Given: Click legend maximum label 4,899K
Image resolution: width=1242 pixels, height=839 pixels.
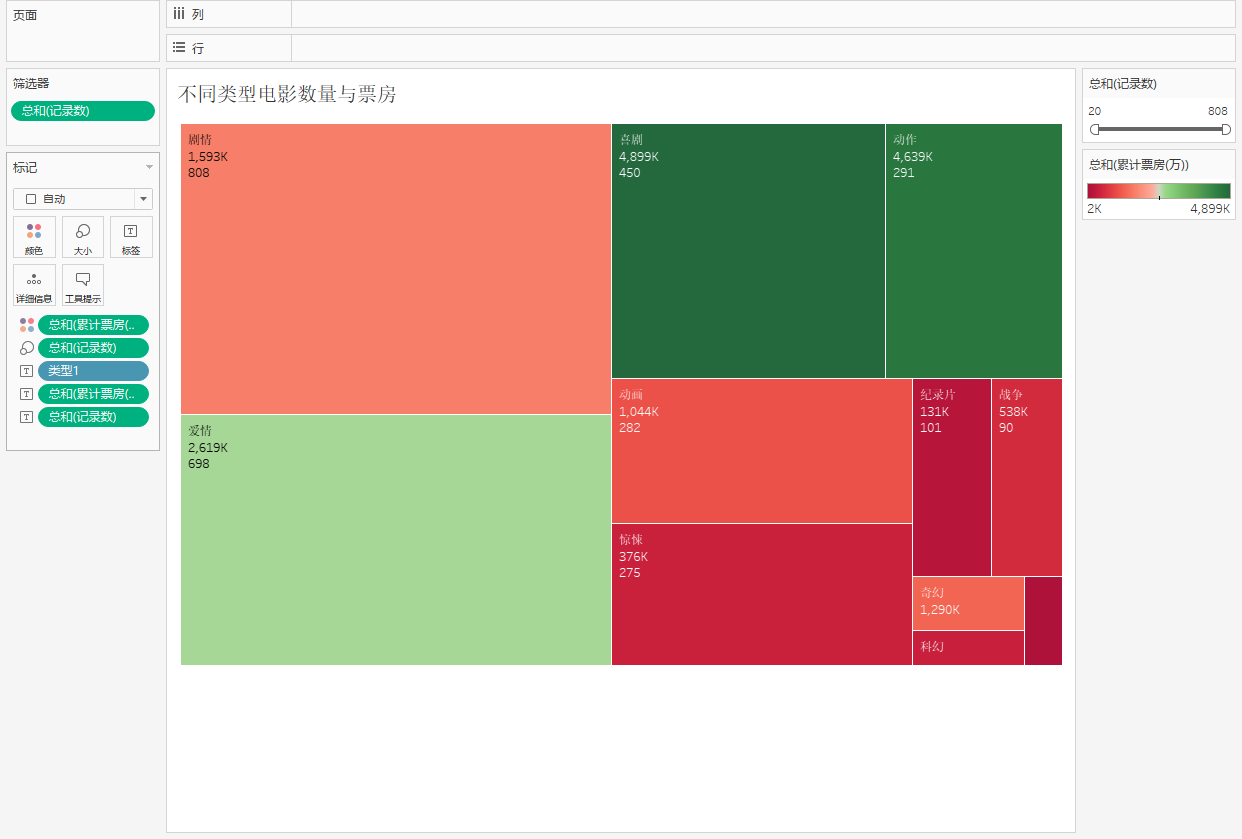Looking at the screenshot, I should tap(1210, 210).
